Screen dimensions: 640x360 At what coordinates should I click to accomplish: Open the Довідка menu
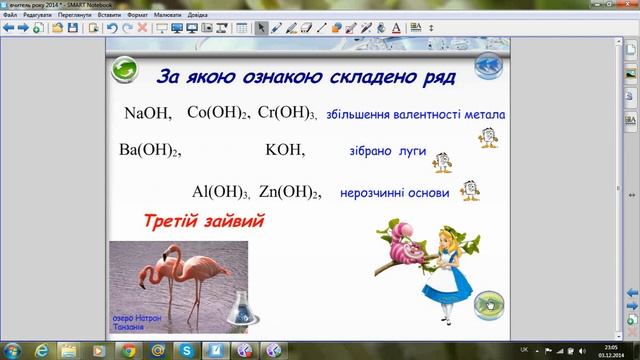198,15
